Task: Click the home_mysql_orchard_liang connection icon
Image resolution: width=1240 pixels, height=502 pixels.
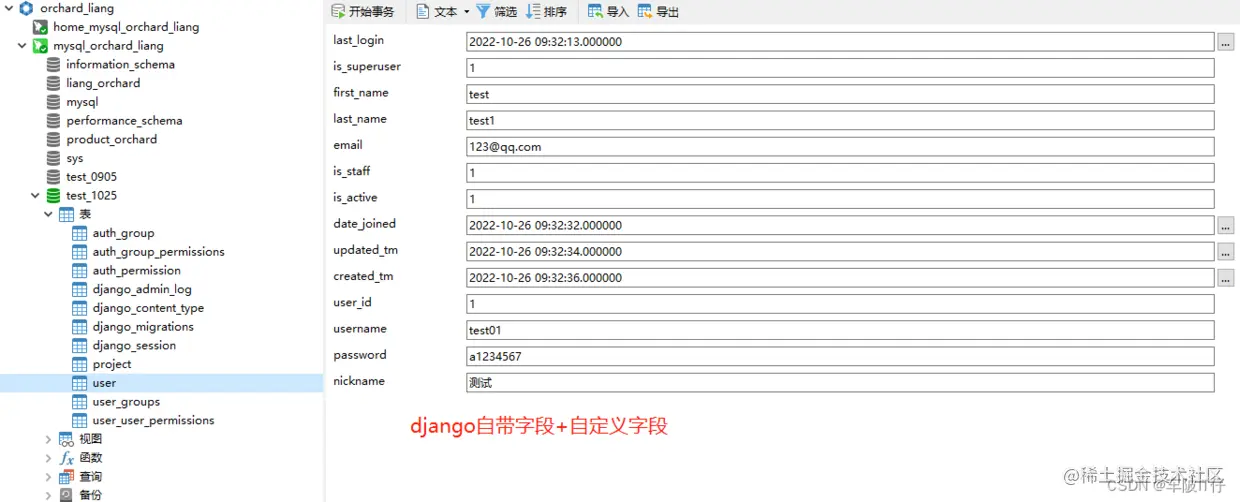Action: (40, 27)
